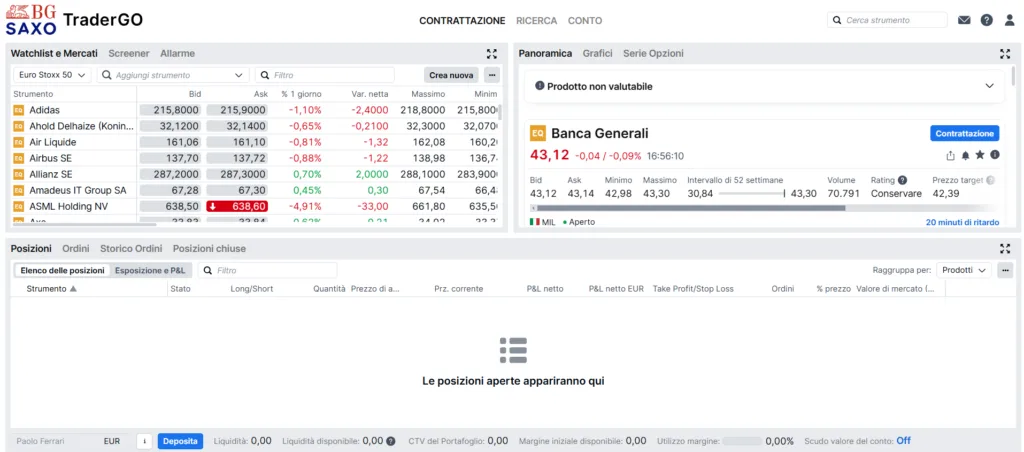Click the Rating help icon

(903, 180)
